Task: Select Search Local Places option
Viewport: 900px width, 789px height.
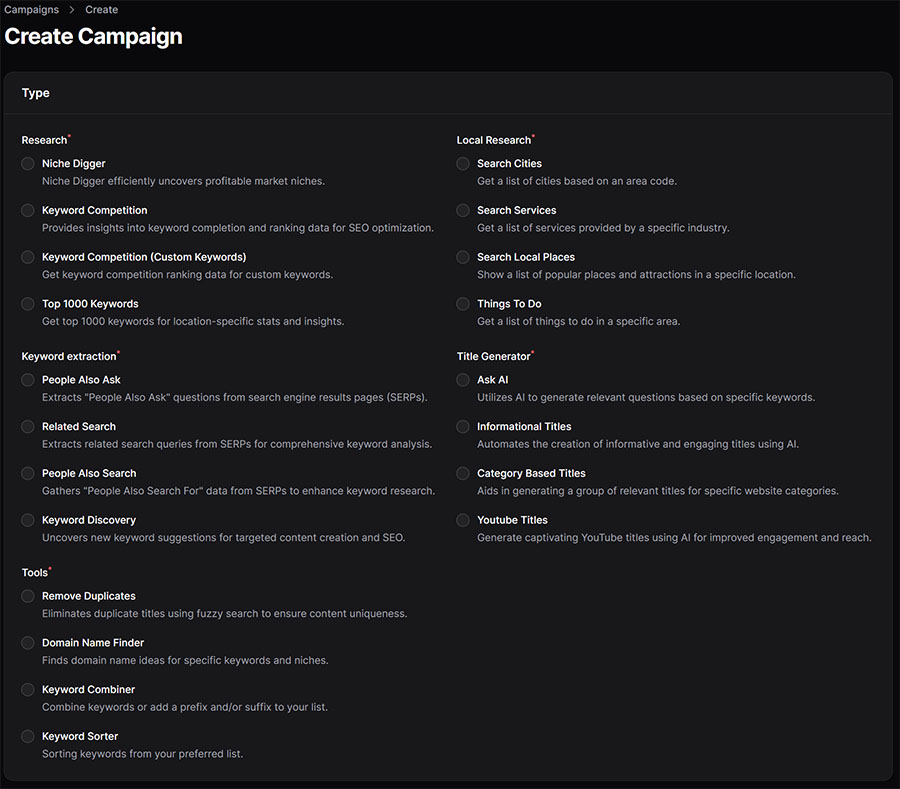Action: [462, 257]
